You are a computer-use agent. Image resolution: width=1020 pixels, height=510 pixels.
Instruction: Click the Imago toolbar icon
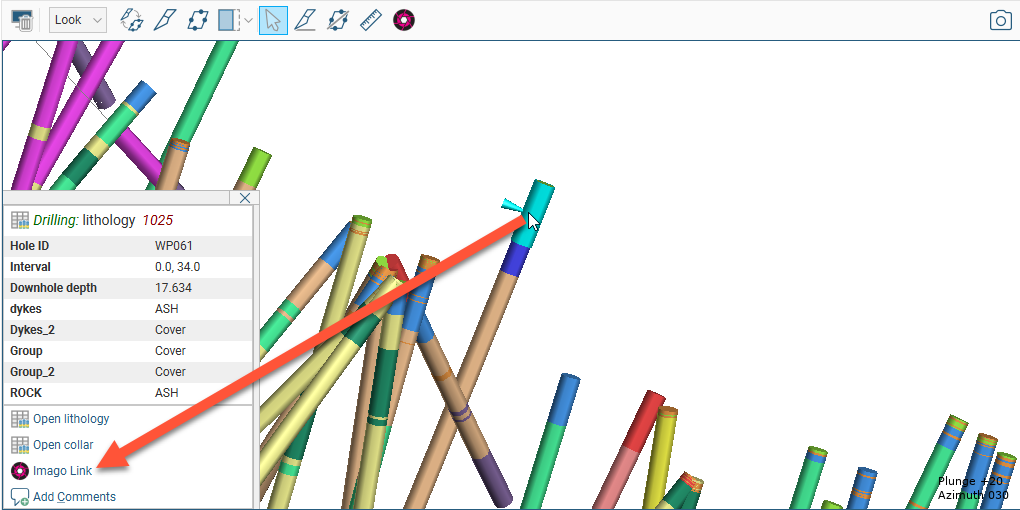pos(403,20)
